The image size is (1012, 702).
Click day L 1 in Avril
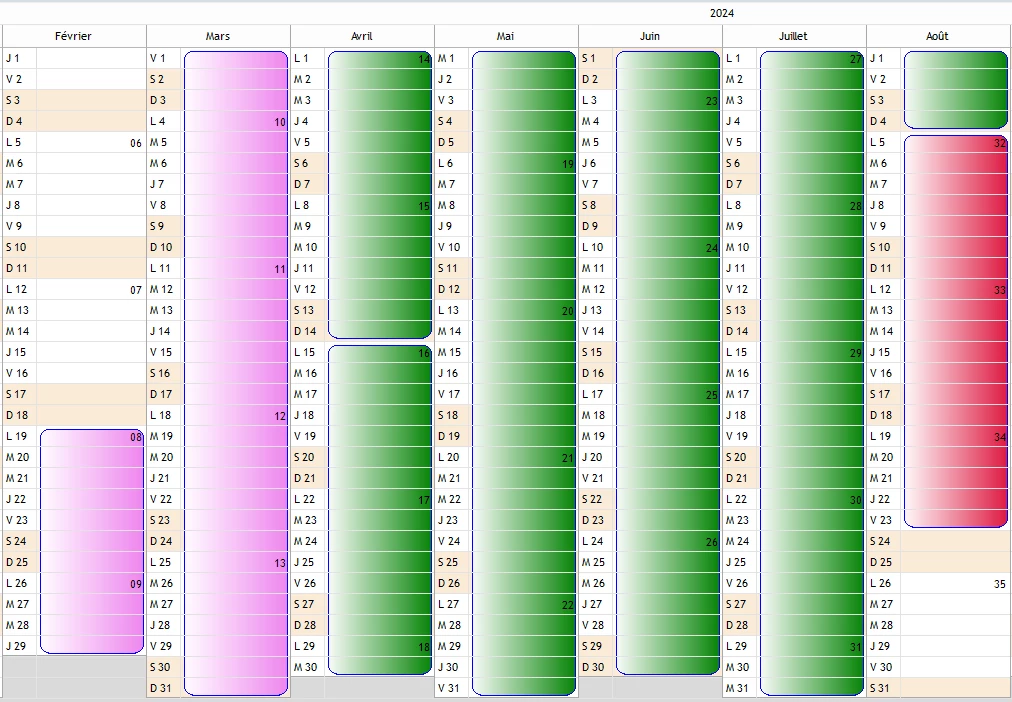pos(301,59)
